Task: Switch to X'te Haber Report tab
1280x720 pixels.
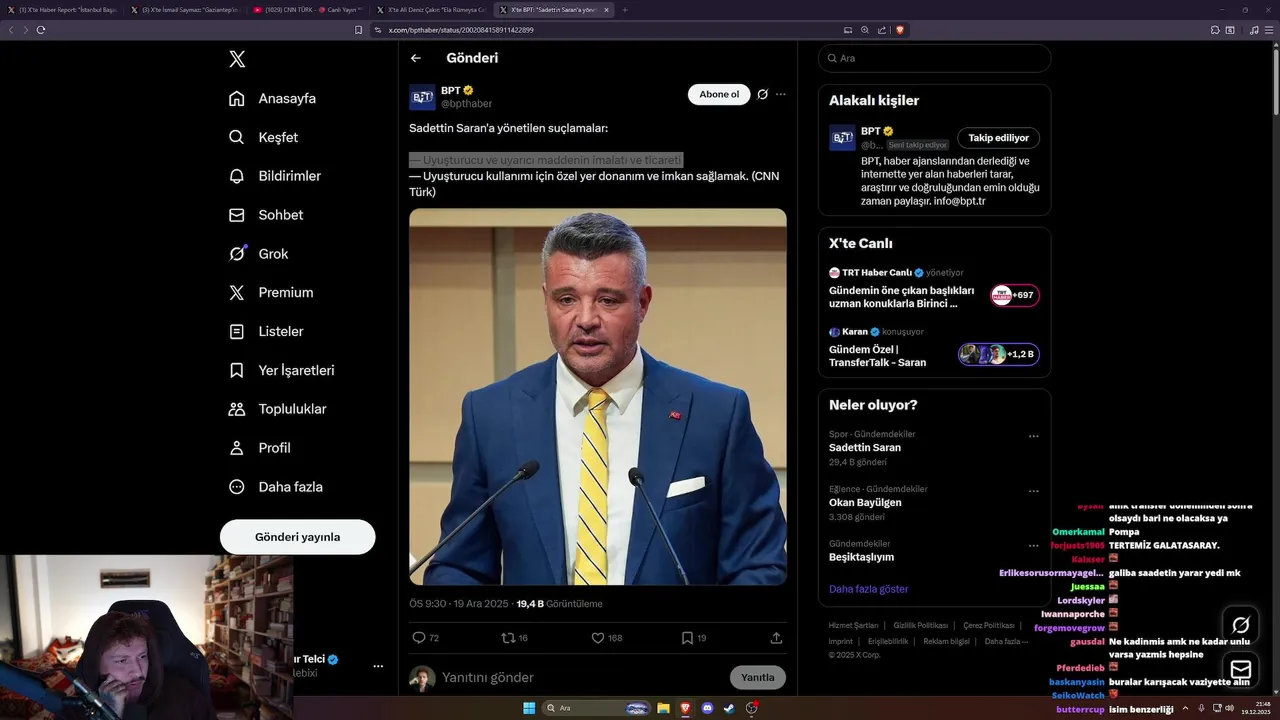Action: click(62, 10)
